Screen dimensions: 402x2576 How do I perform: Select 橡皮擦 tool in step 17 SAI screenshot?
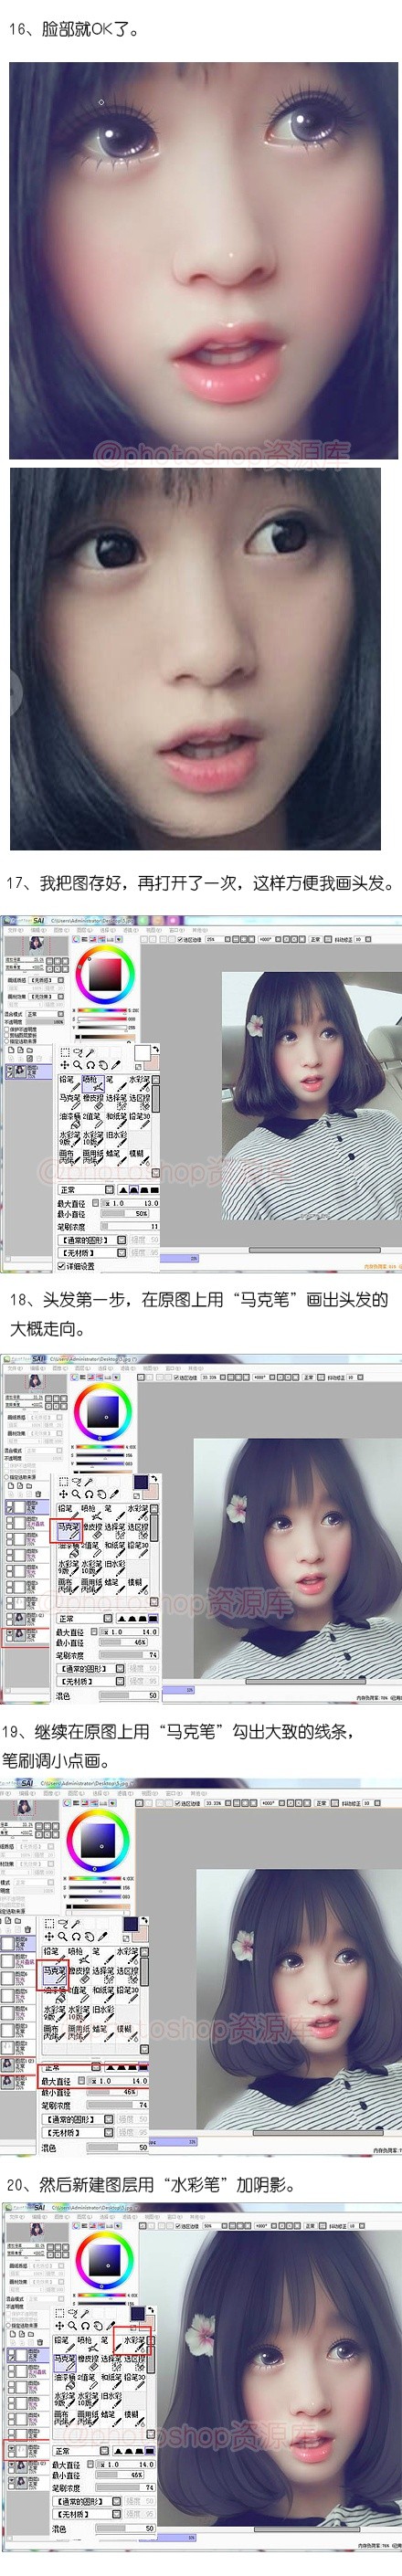point(93,1102)
